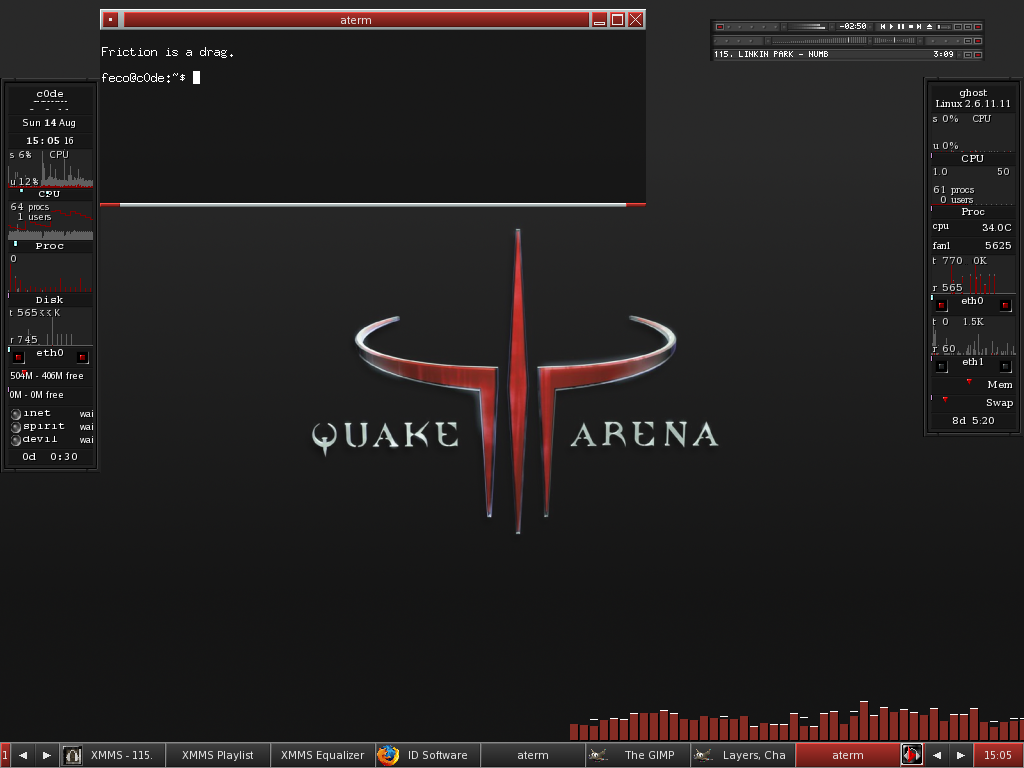The width and height of the screenshot is (1024, 768).
Task: Pause the XMMS song
Action: point(901,27)
